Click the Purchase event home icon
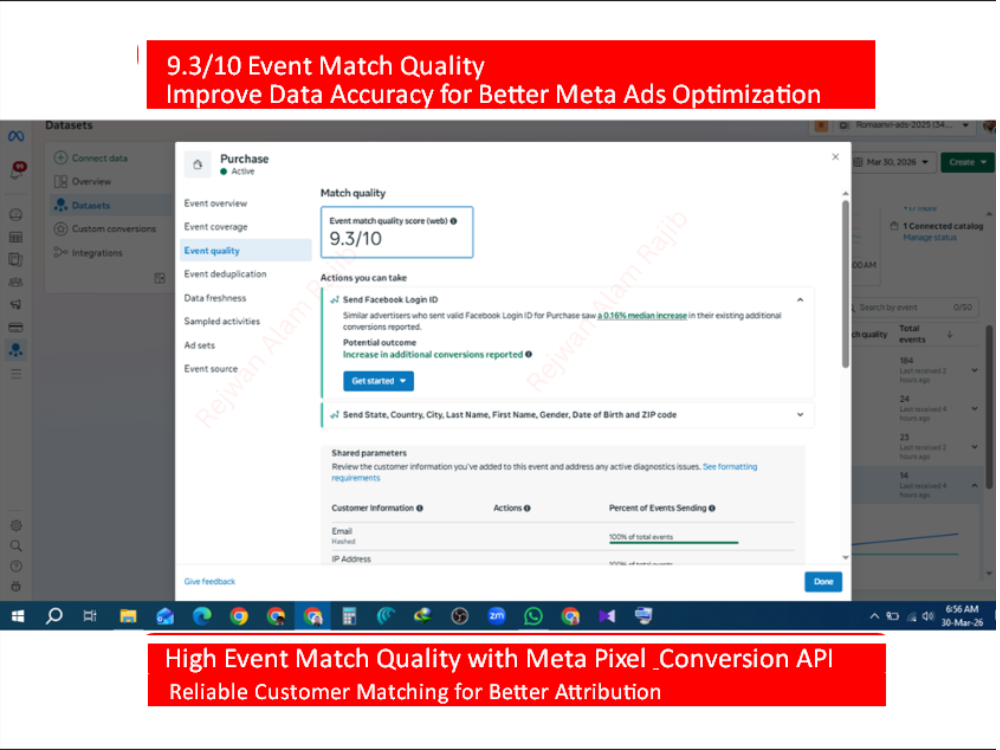Image resolution: width=1000 pixels, height=750 pixels. coord(198,164)
